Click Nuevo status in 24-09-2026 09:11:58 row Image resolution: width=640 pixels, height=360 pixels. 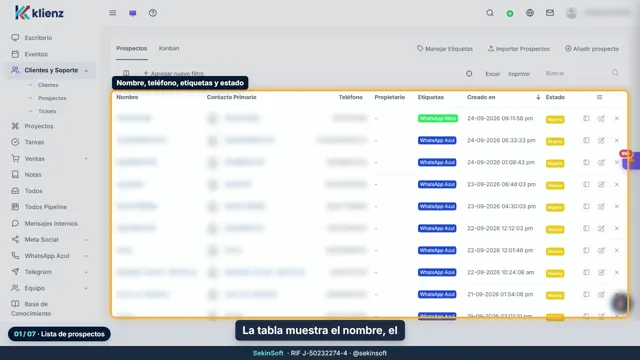(x=555, y=120)
